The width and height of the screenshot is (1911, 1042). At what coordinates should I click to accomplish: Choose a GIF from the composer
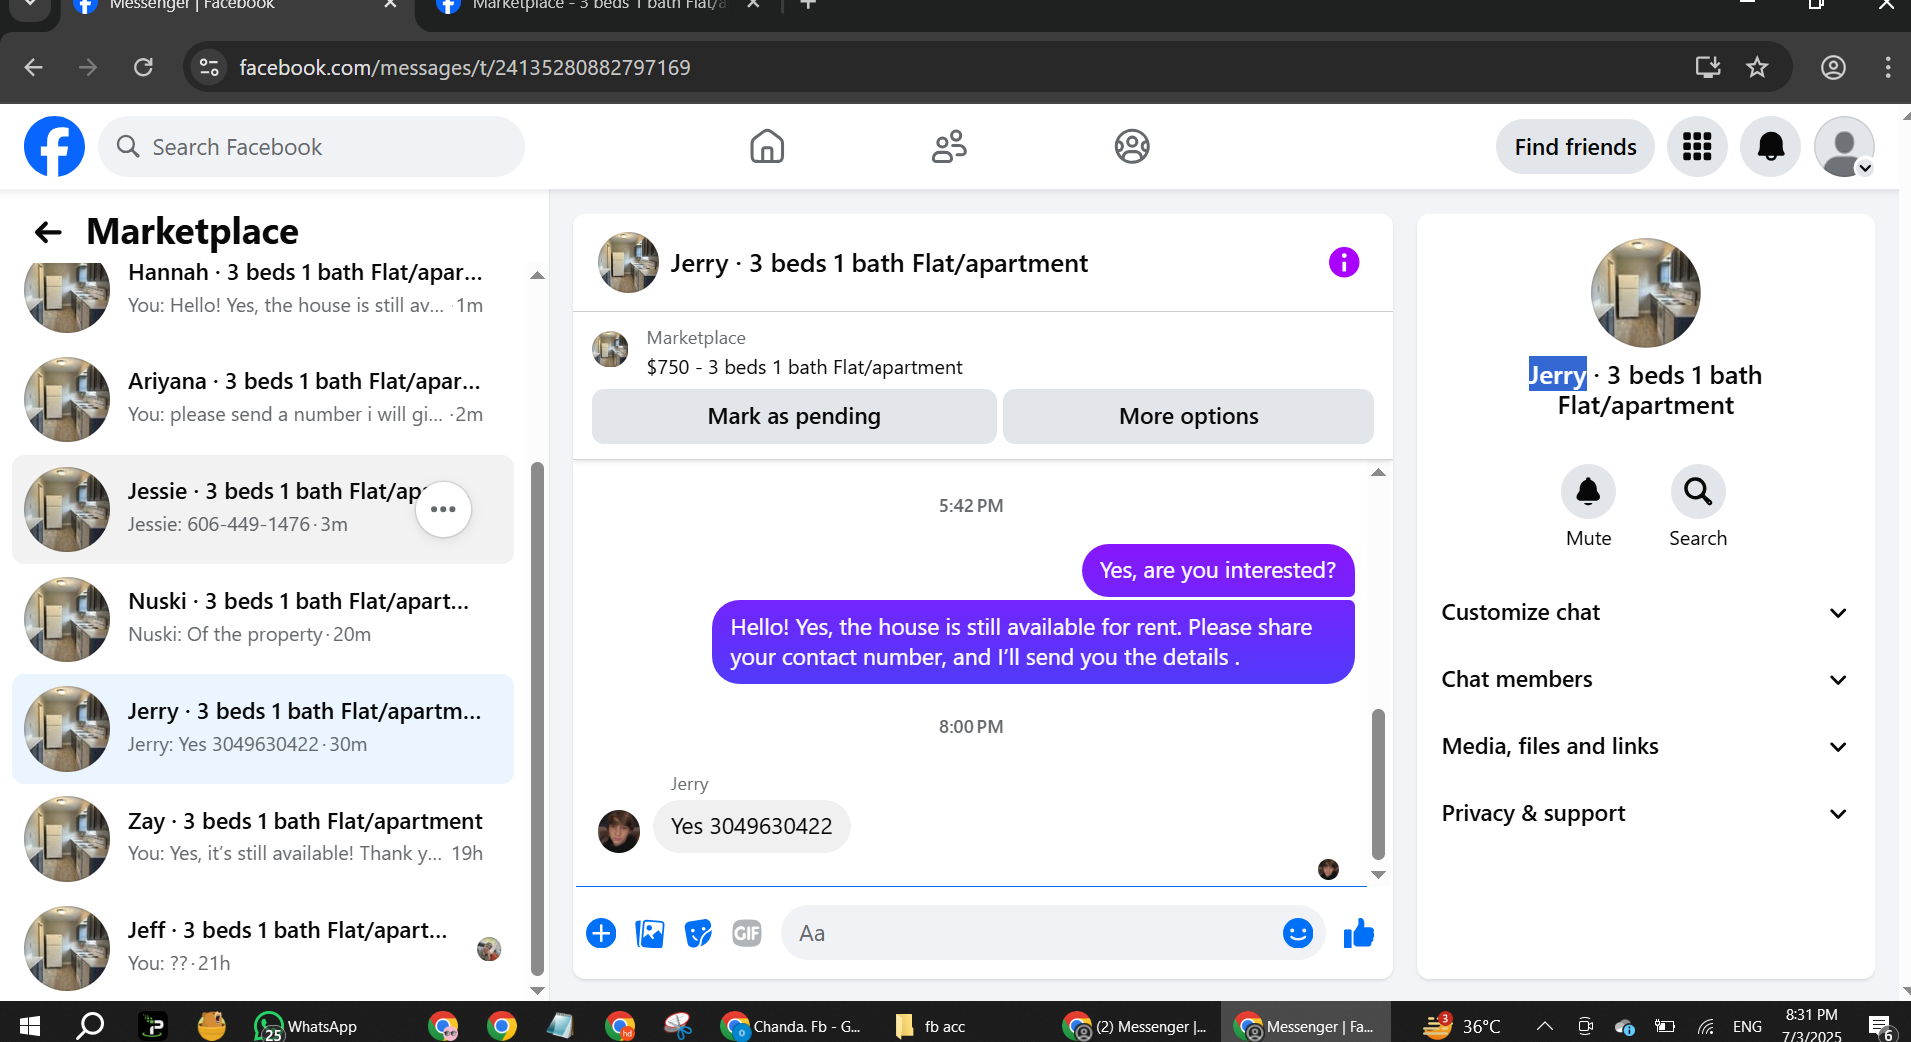pos(747,933)
